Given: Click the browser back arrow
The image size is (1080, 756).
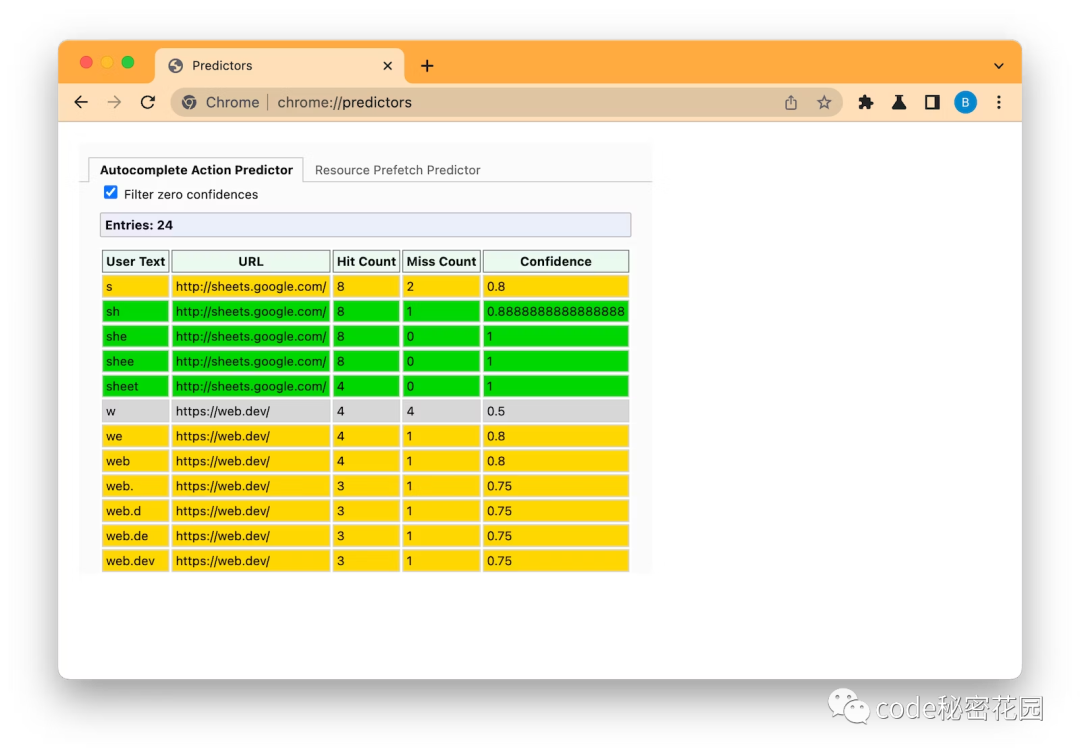Looking at the screenshot, I should click(x=81, y=102).
